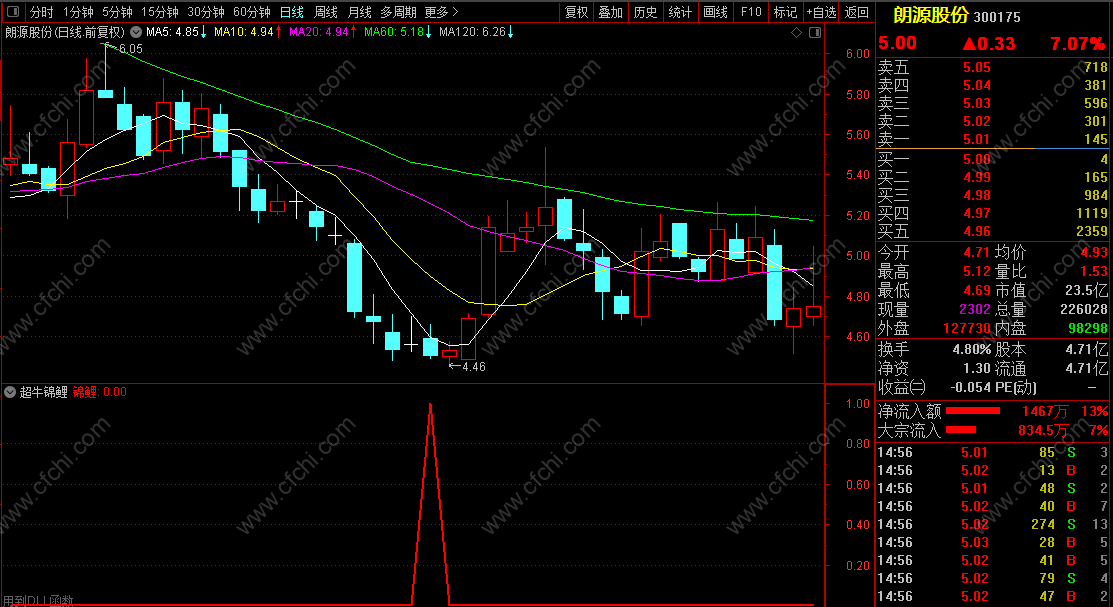Viewport: 1113px width, 607px height.
Task: Click the diamond icon above price axis
Action: tap(796, 33)
